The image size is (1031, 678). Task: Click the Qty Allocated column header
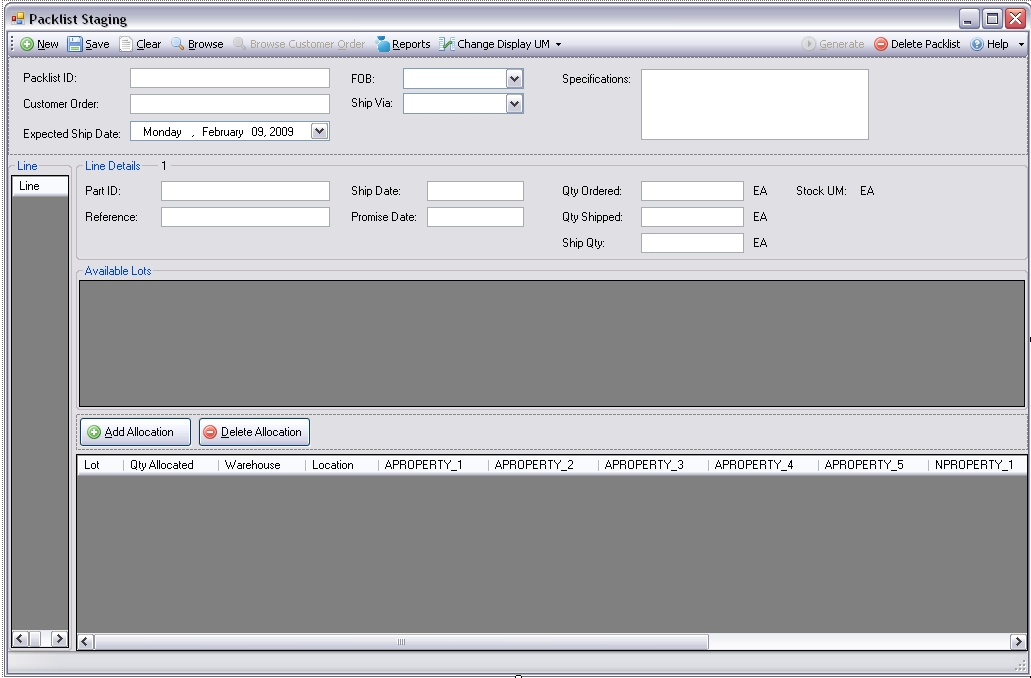pyautogui.click(x=162, y=465)
